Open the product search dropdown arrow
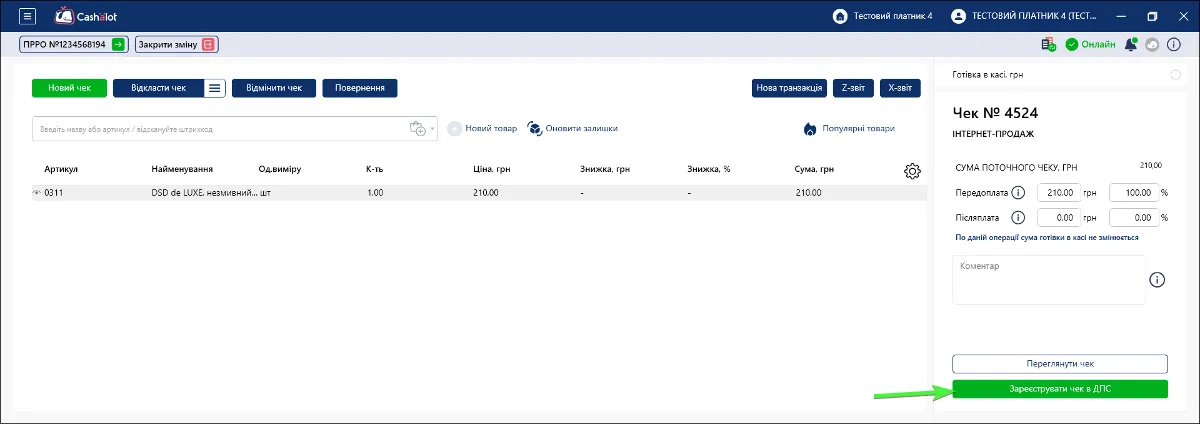 point(433,130)
